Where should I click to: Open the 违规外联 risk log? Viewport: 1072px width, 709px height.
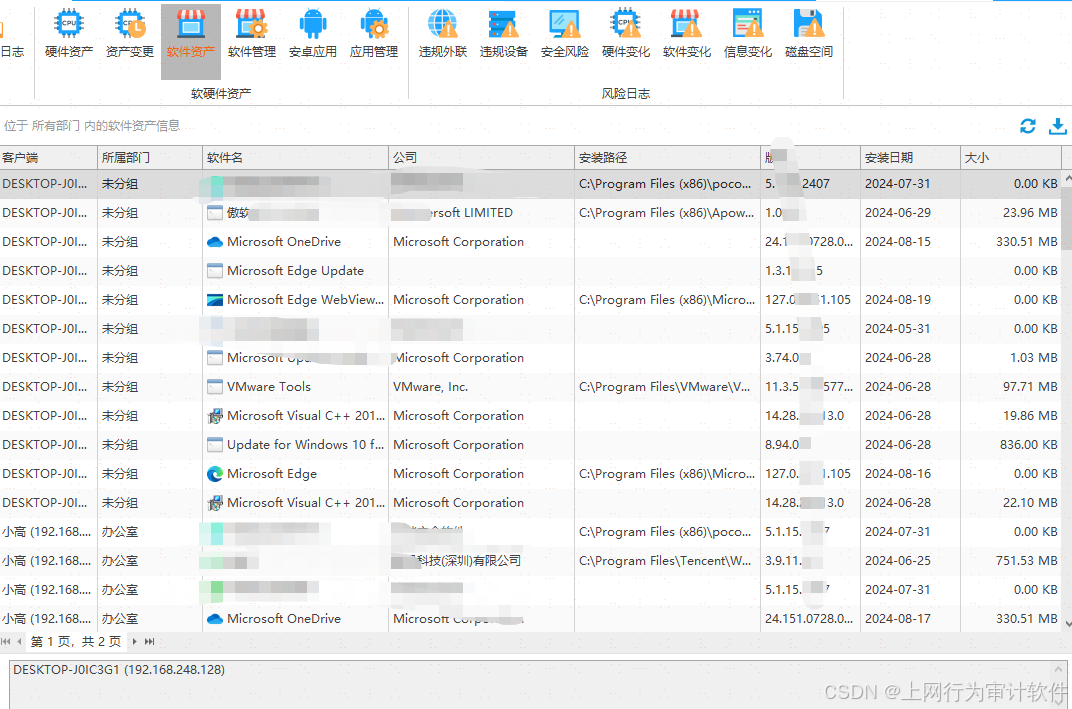point(442,33)
